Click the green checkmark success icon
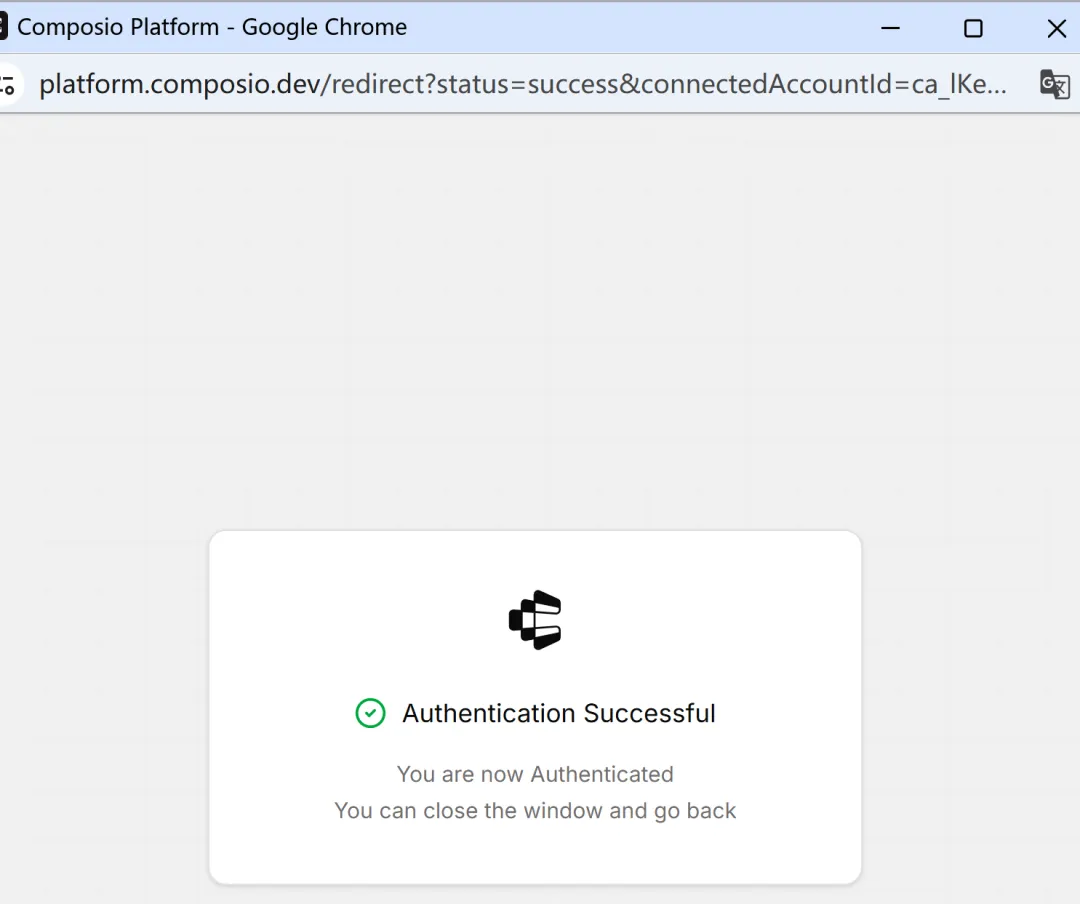The width and height of the screenshot is (1080, 904). [370, 713]
